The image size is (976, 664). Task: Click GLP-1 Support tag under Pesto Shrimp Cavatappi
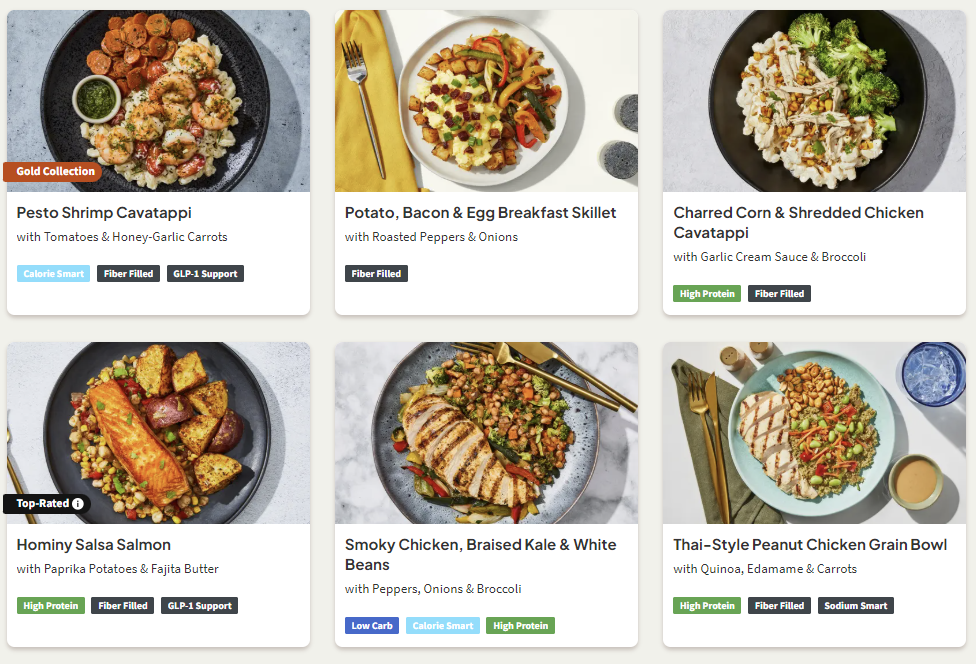(x=205, y=274)
